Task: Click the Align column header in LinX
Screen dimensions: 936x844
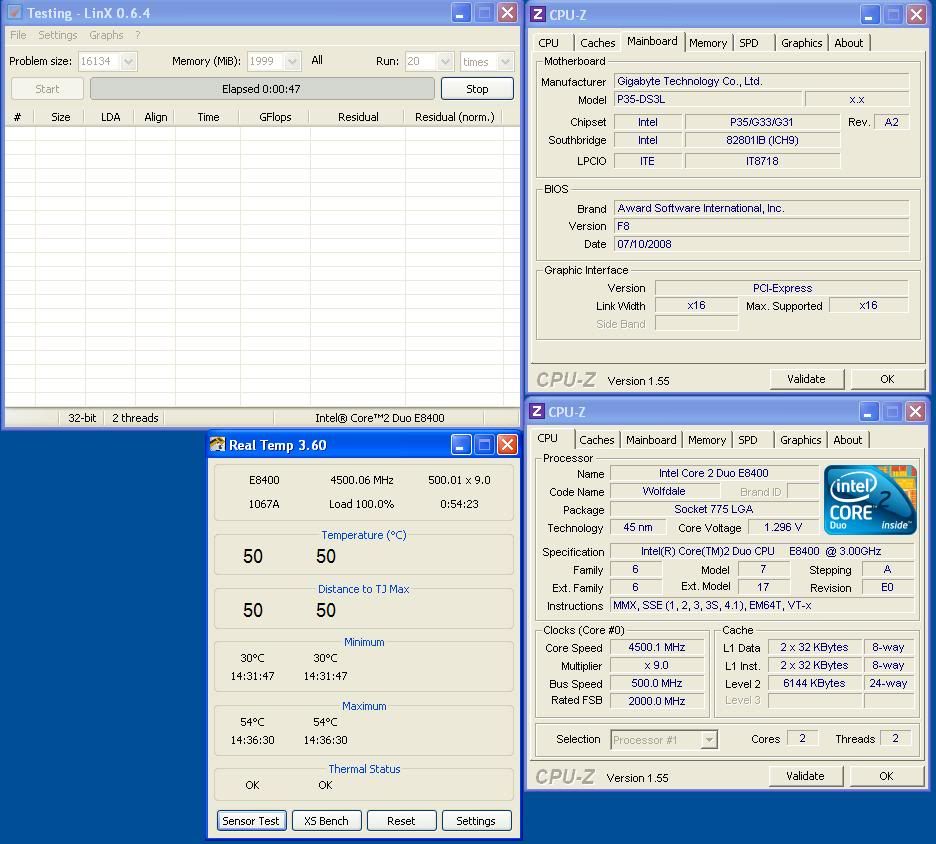Action: pos(155,117)
